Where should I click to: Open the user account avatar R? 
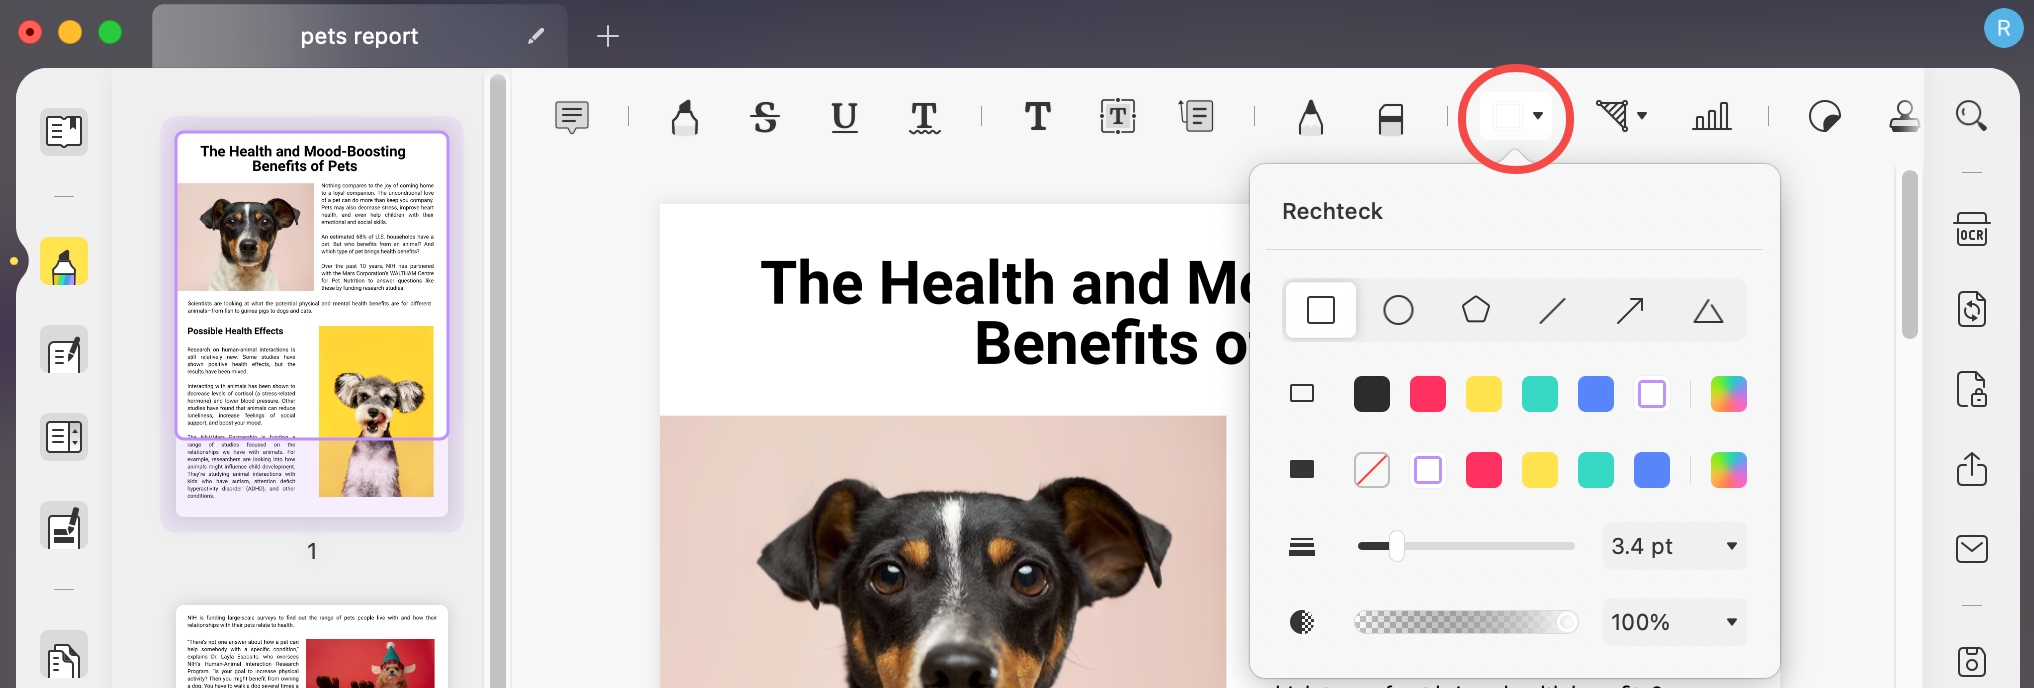(2004, 28)
